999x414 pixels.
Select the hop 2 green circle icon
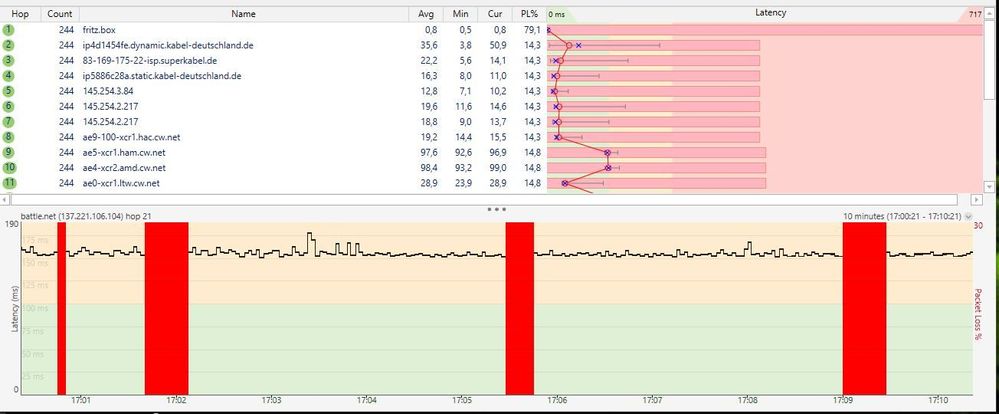(8, 45)
